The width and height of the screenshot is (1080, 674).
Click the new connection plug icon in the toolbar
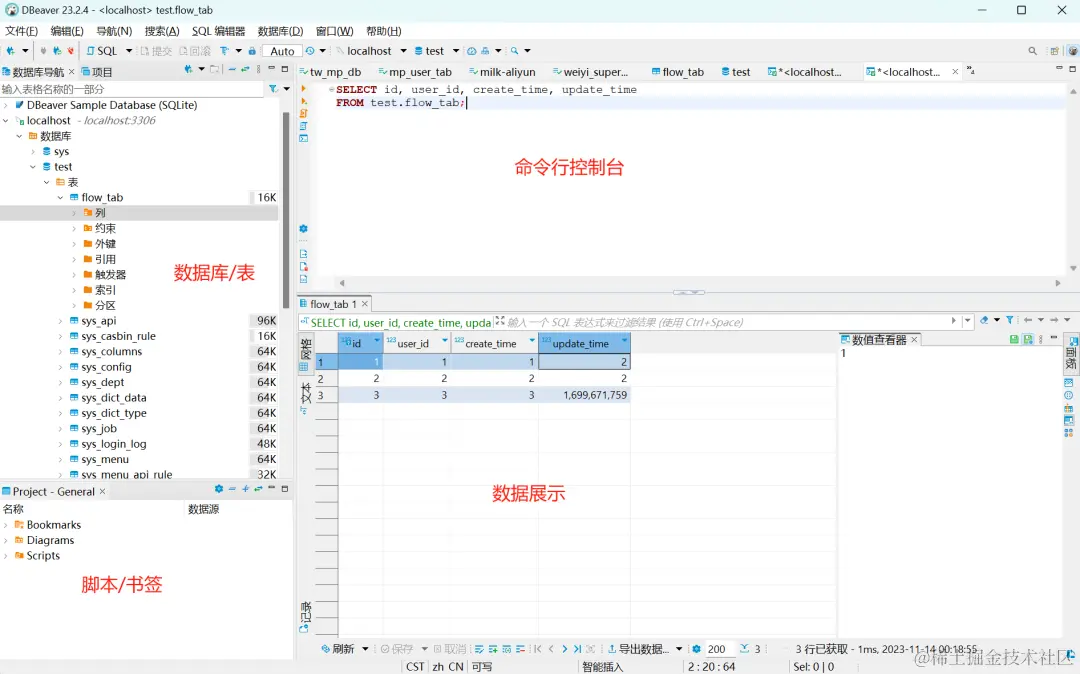click(11, 51)
